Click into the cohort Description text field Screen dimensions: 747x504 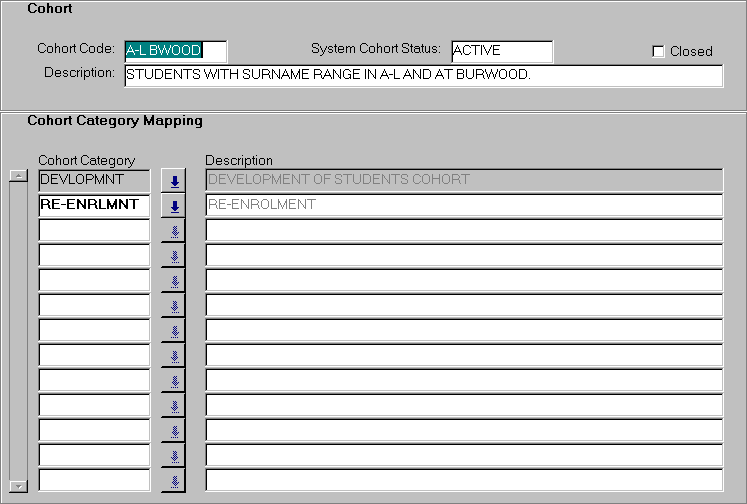(422, 75)
